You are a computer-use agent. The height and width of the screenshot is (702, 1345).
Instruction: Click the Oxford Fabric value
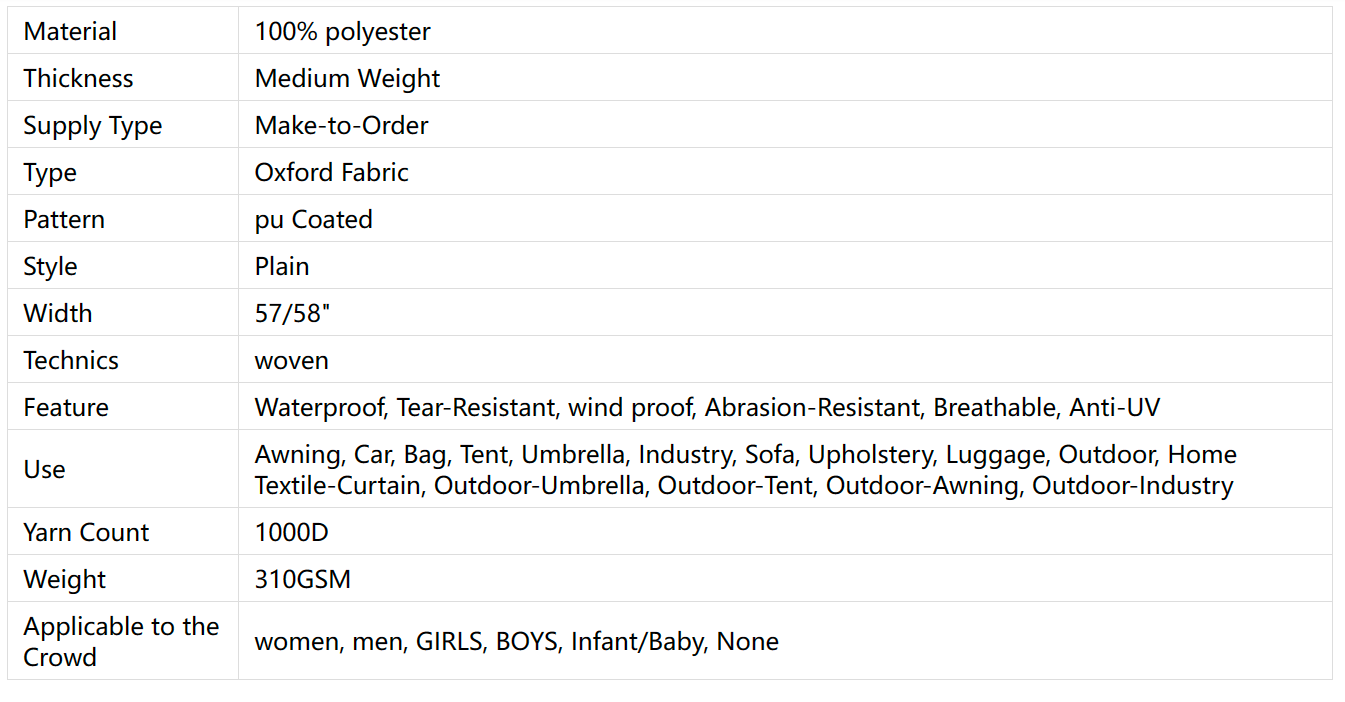331,172
